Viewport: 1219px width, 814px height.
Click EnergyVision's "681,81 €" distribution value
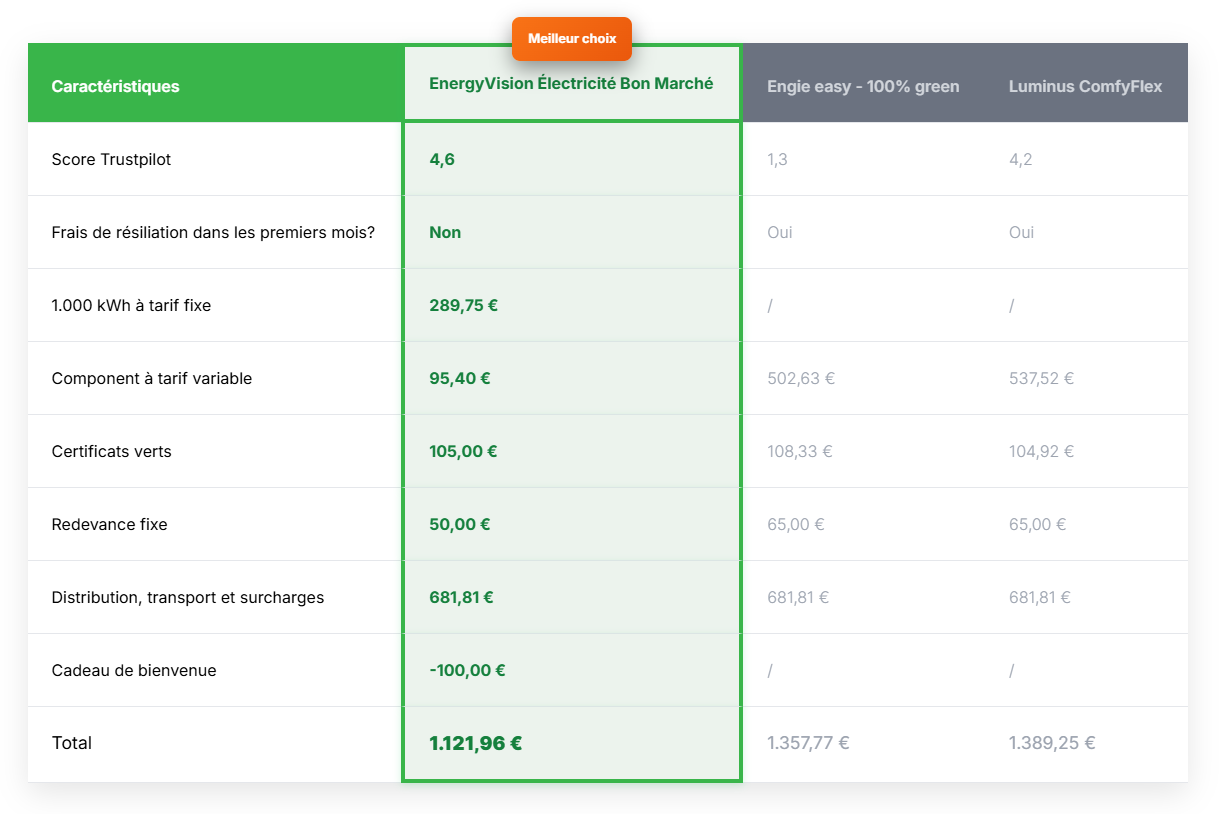pos(462,597)
